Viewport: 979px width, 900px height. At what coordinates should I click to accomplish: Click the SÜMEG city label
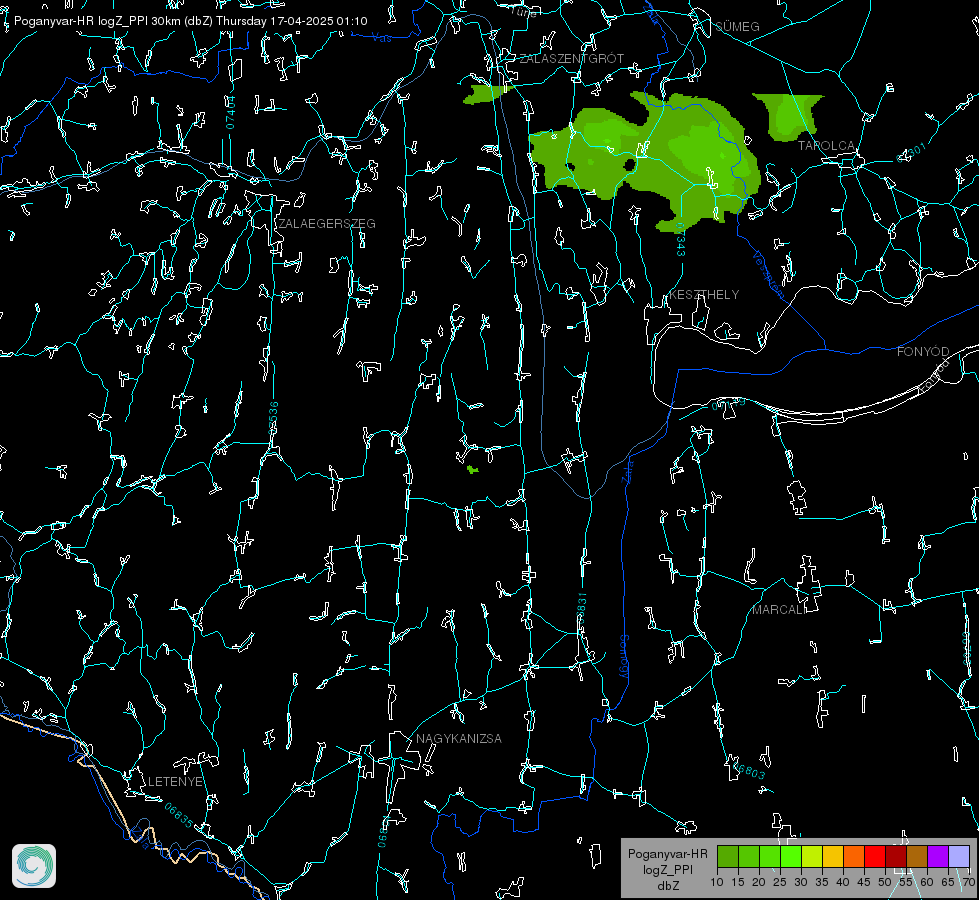737,26
